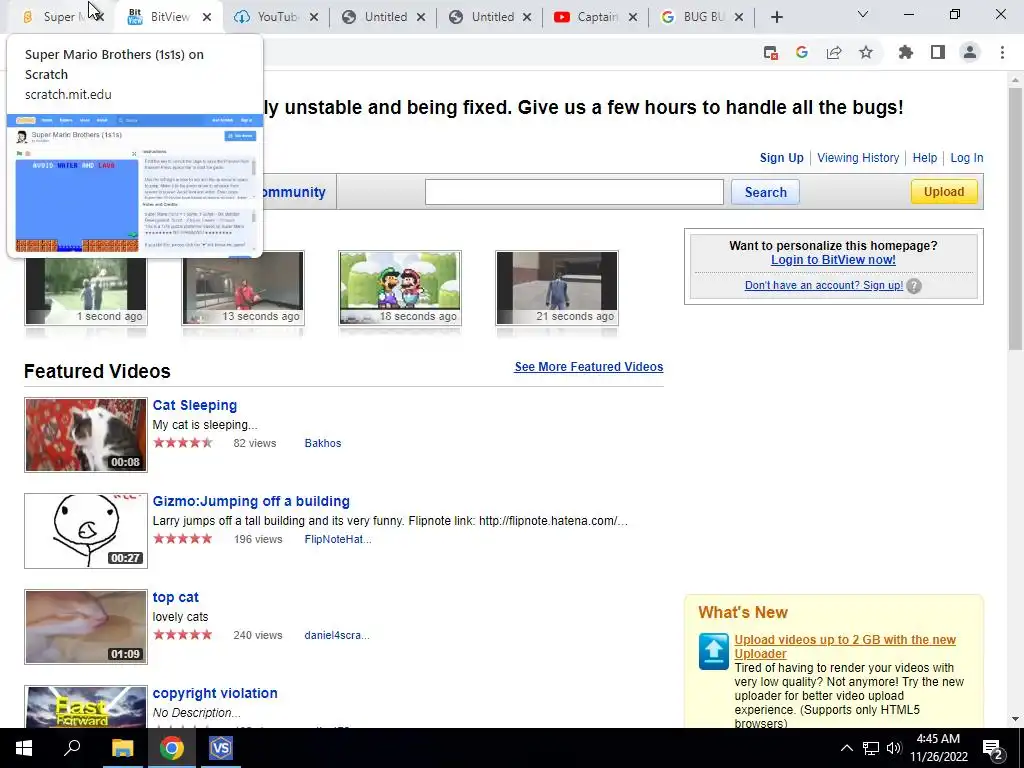Open the Extensions puzzle icon
This screenshot has height=768, width=1024.
click(x=906, y=52)
